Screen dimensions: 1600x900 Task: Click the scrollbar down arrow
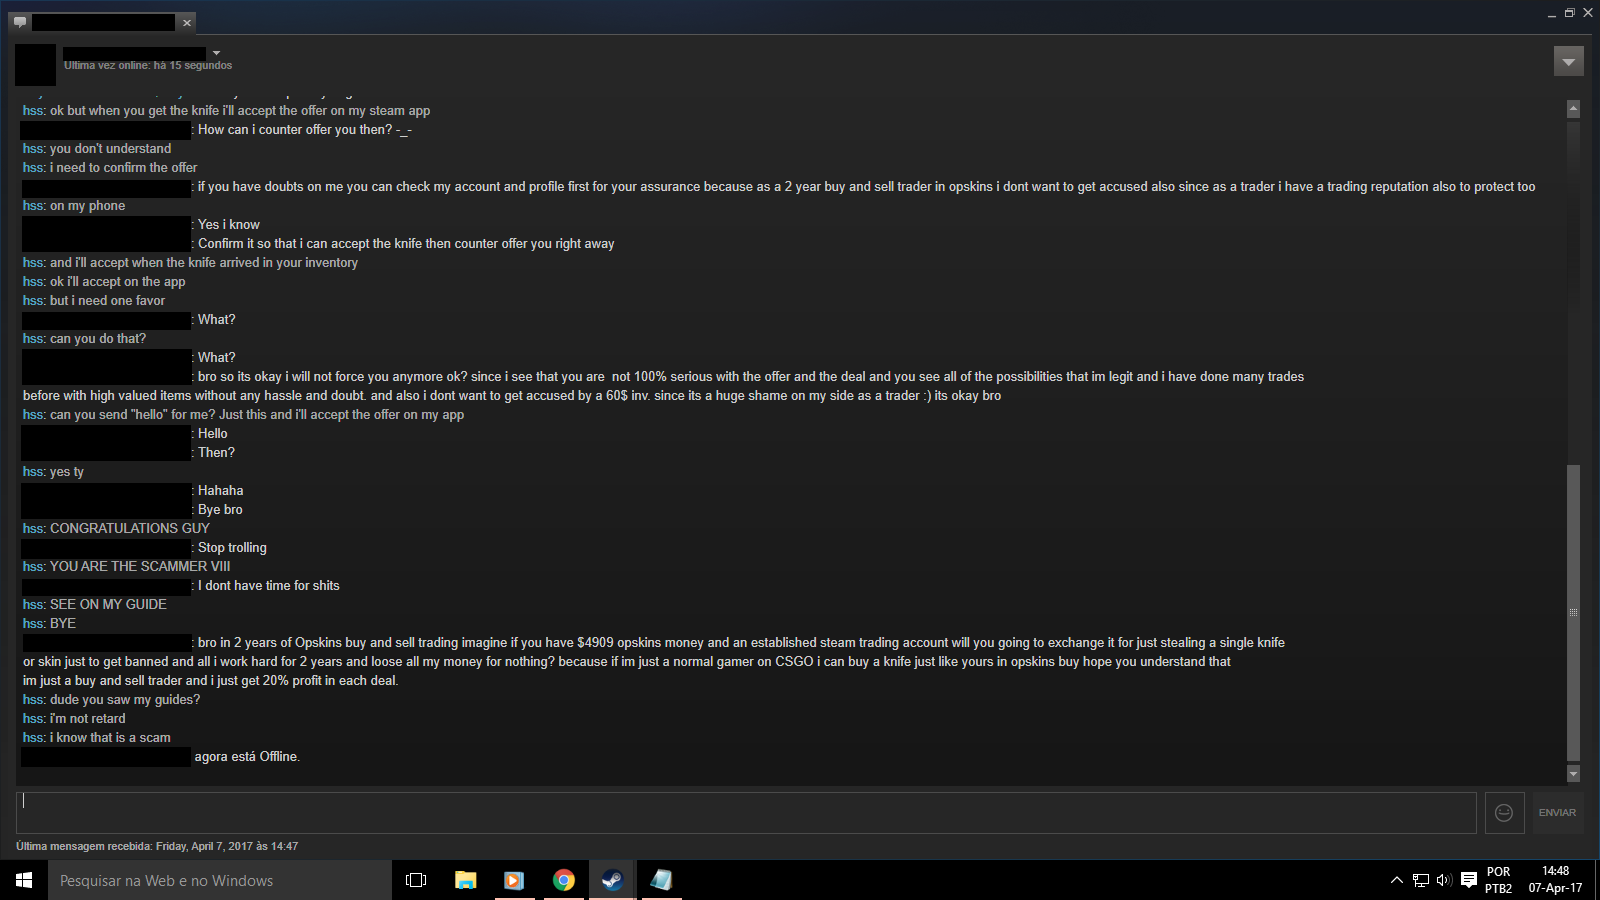coord(1573,773)
